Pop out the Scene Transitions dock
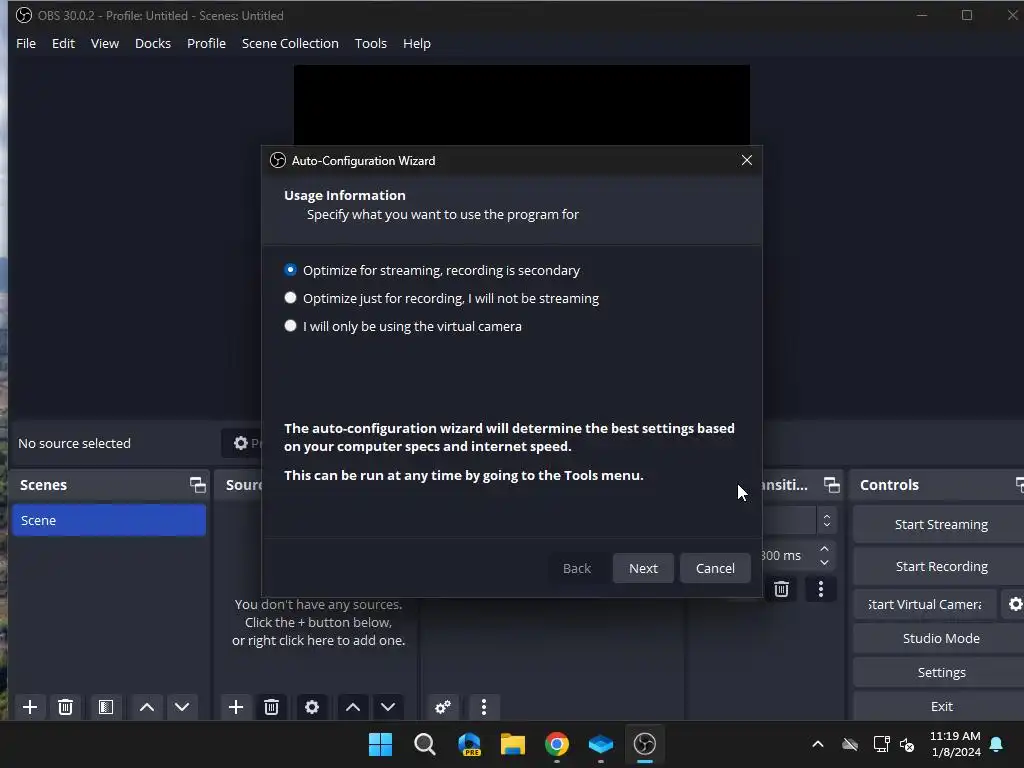Viewport: 1024px width, 768px height. click(831, 485)
